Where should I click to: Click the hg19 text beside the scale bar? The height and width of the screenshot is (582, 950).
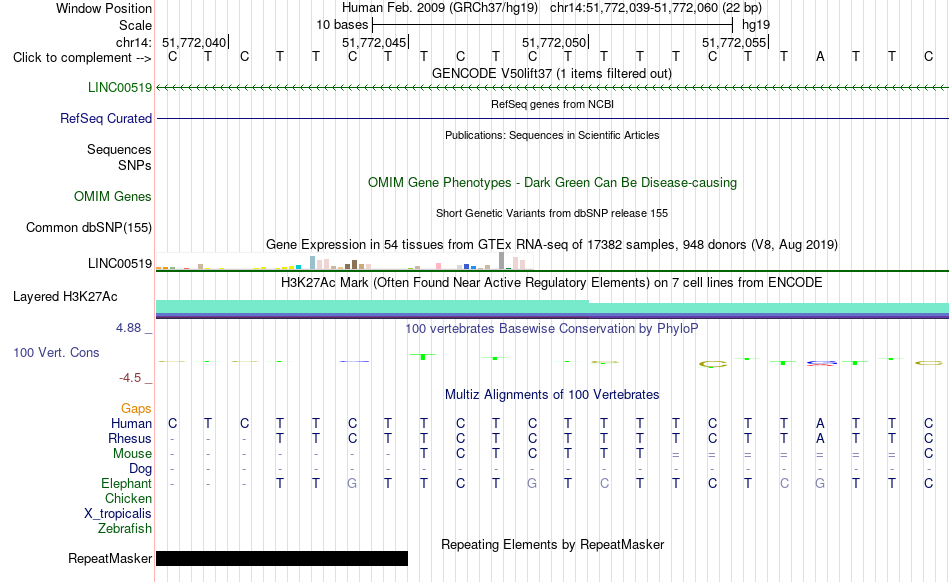click(756, 25)
